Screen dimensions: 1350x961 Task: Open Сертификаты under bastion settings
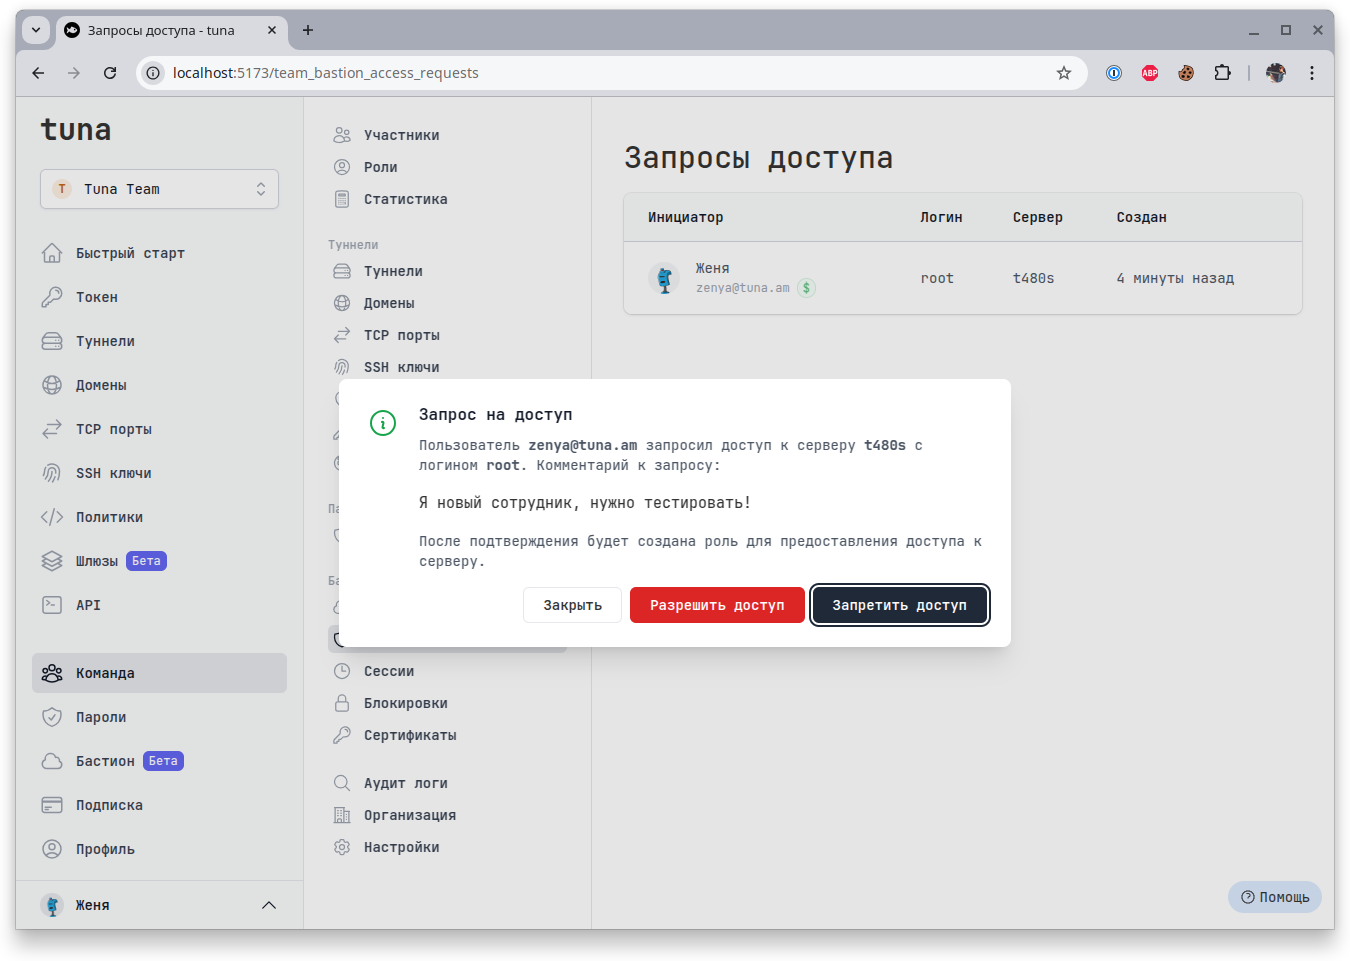(410, 734)
